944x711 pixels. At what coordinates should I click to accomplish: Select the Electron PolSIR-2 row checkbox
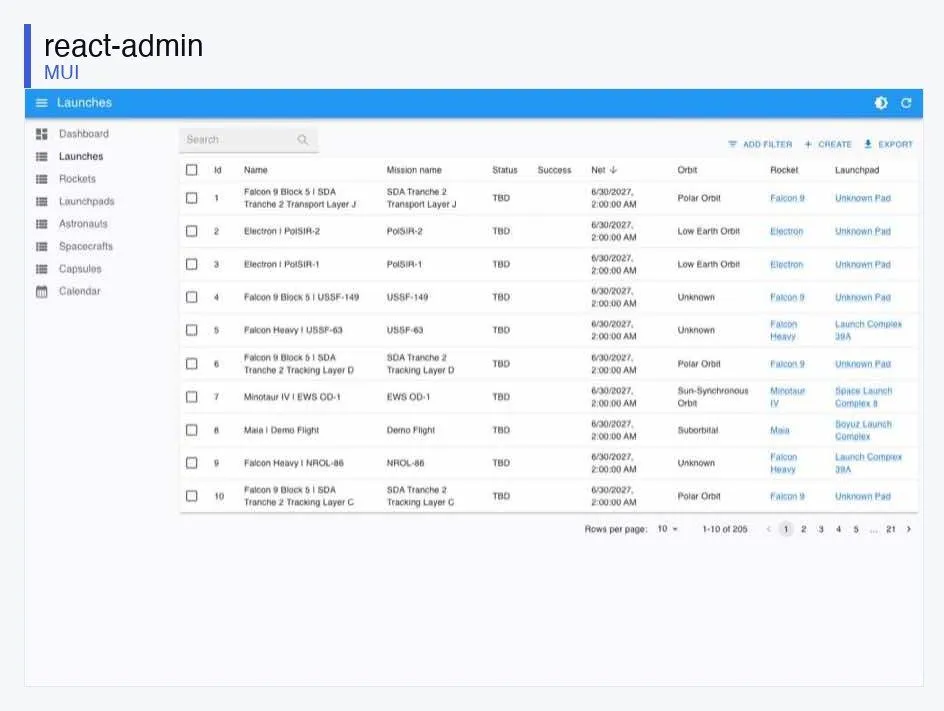pyautogui.click(x=191, y=231)
